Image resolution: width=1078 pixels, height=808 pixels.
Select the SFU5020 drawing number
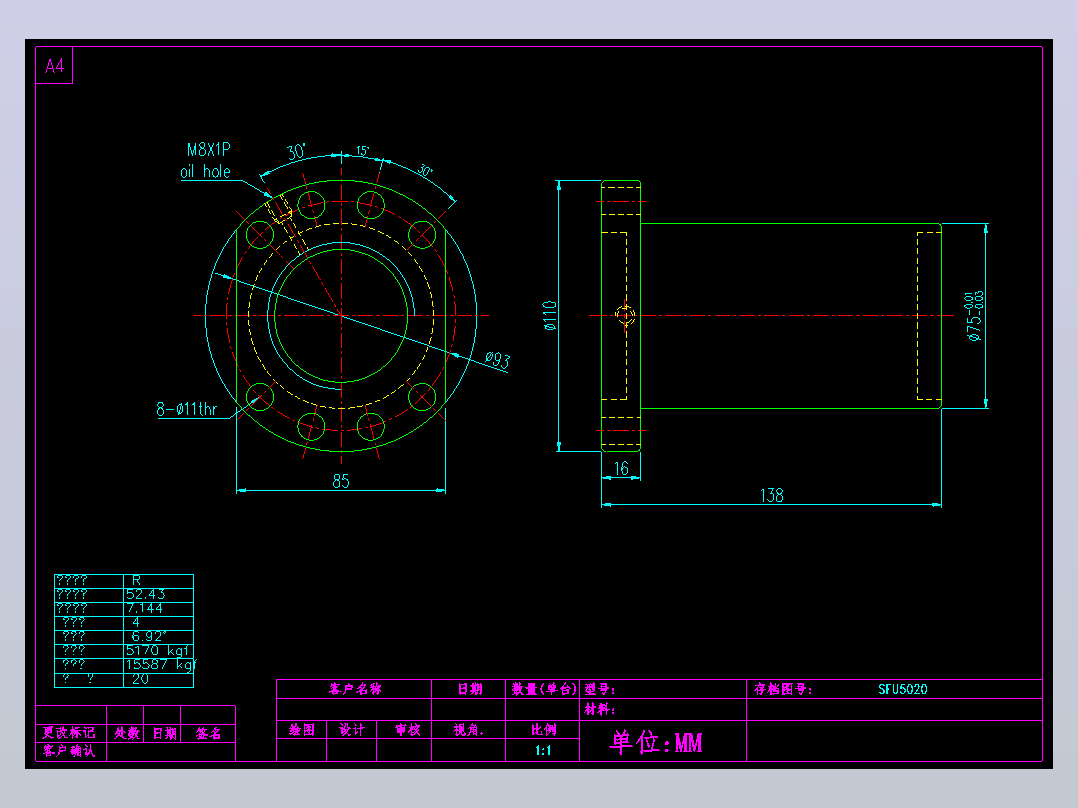tap(903, 689)
